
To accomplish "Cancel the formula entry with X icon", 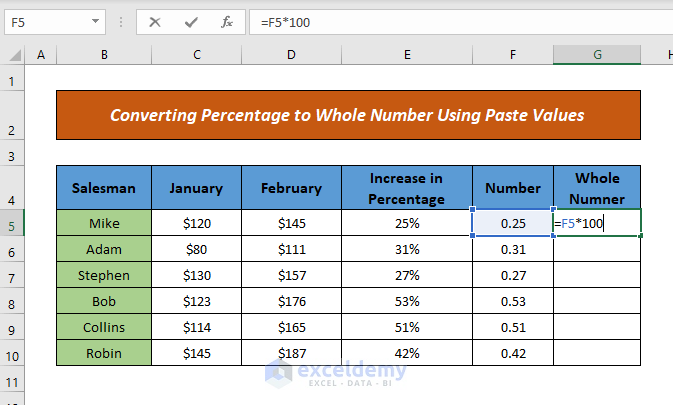I will (155, 22).
